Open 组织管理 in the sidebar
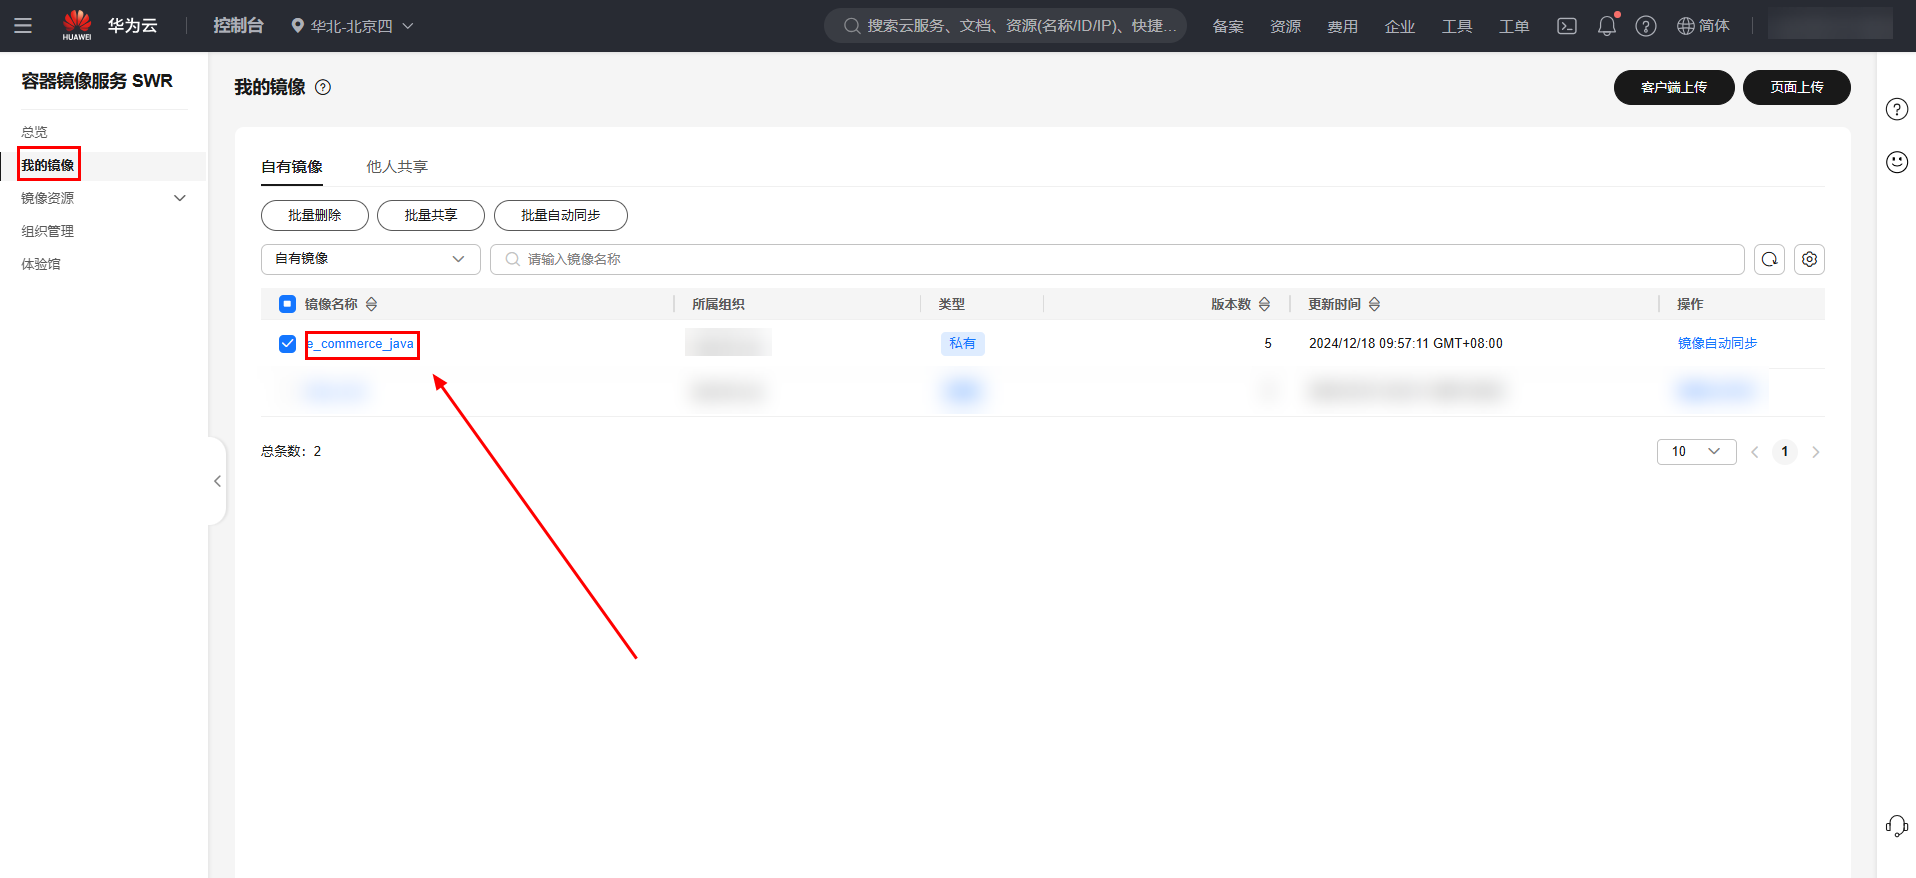The height and width of the screenshot is (878, 1916). click(48, 231)
